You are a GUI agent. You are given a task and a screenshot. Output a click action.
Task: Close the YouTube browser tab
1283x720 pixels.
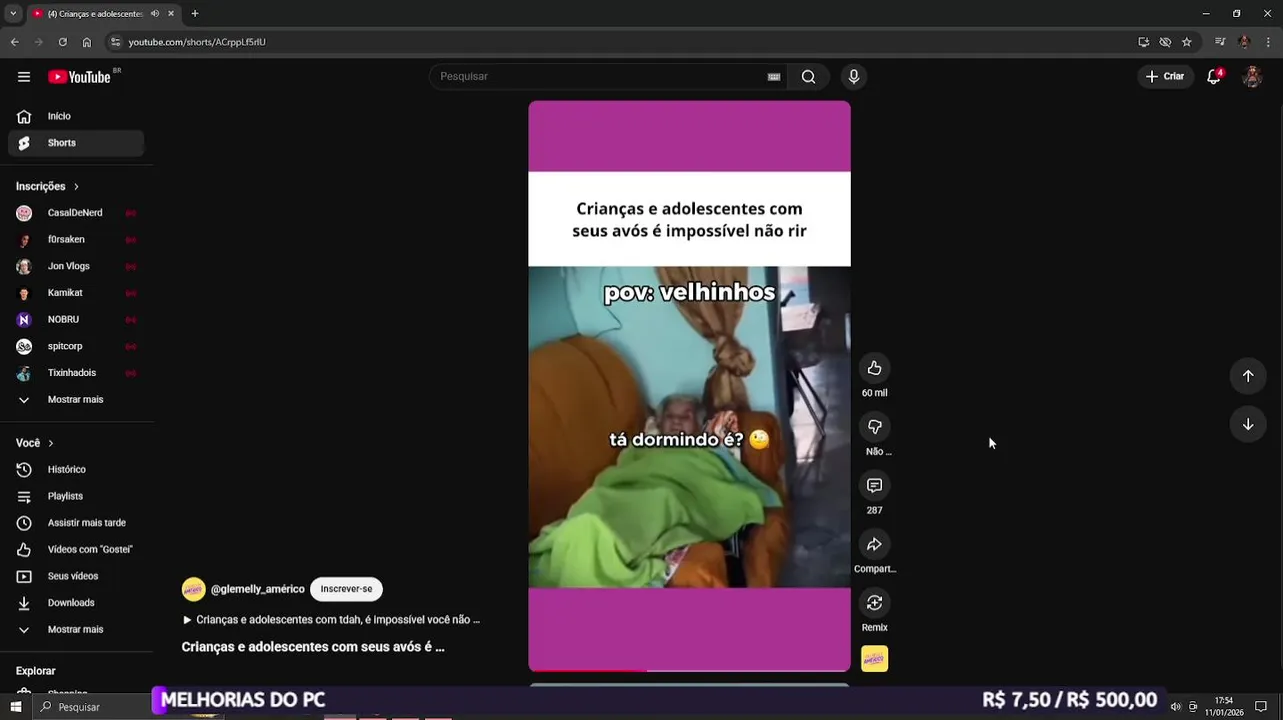click(x=171, y=14)
